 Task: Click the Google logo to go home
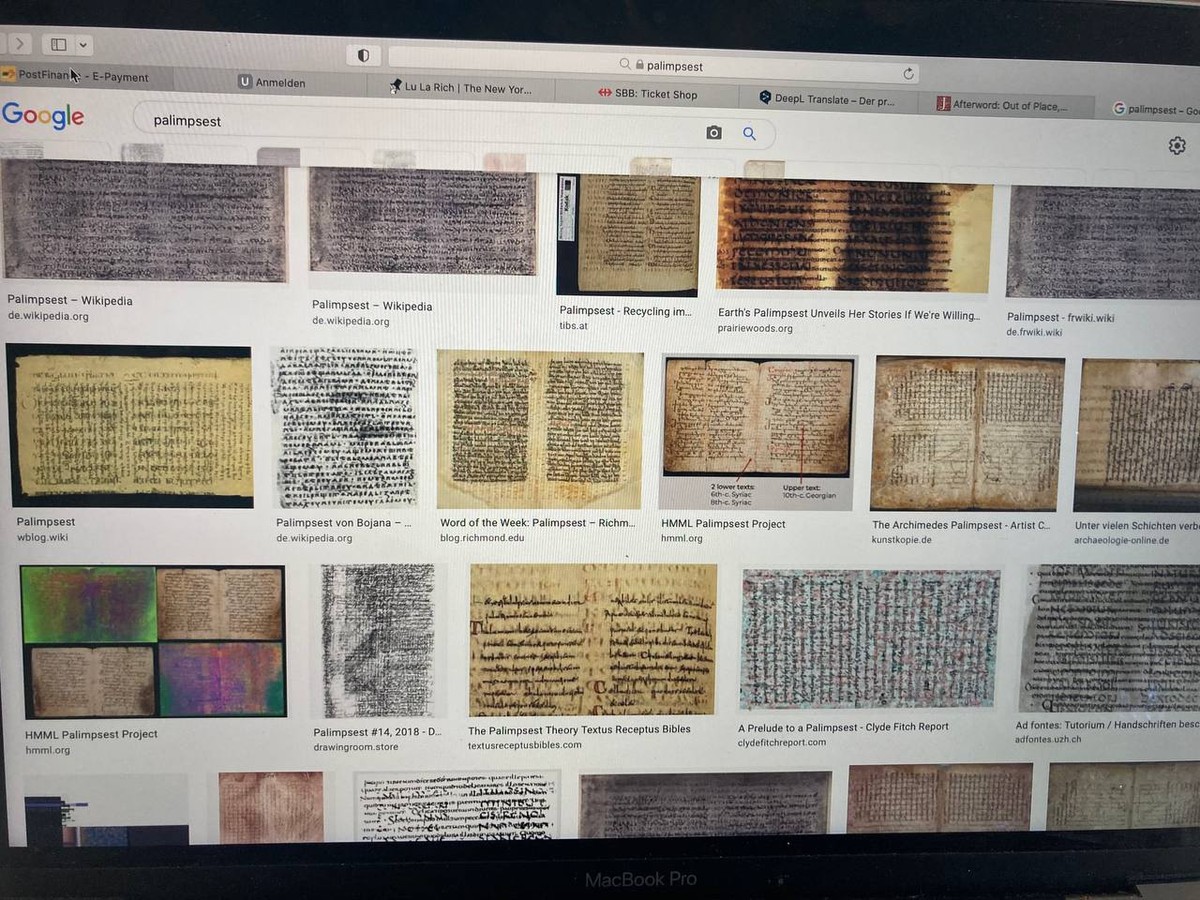(44, 117)
